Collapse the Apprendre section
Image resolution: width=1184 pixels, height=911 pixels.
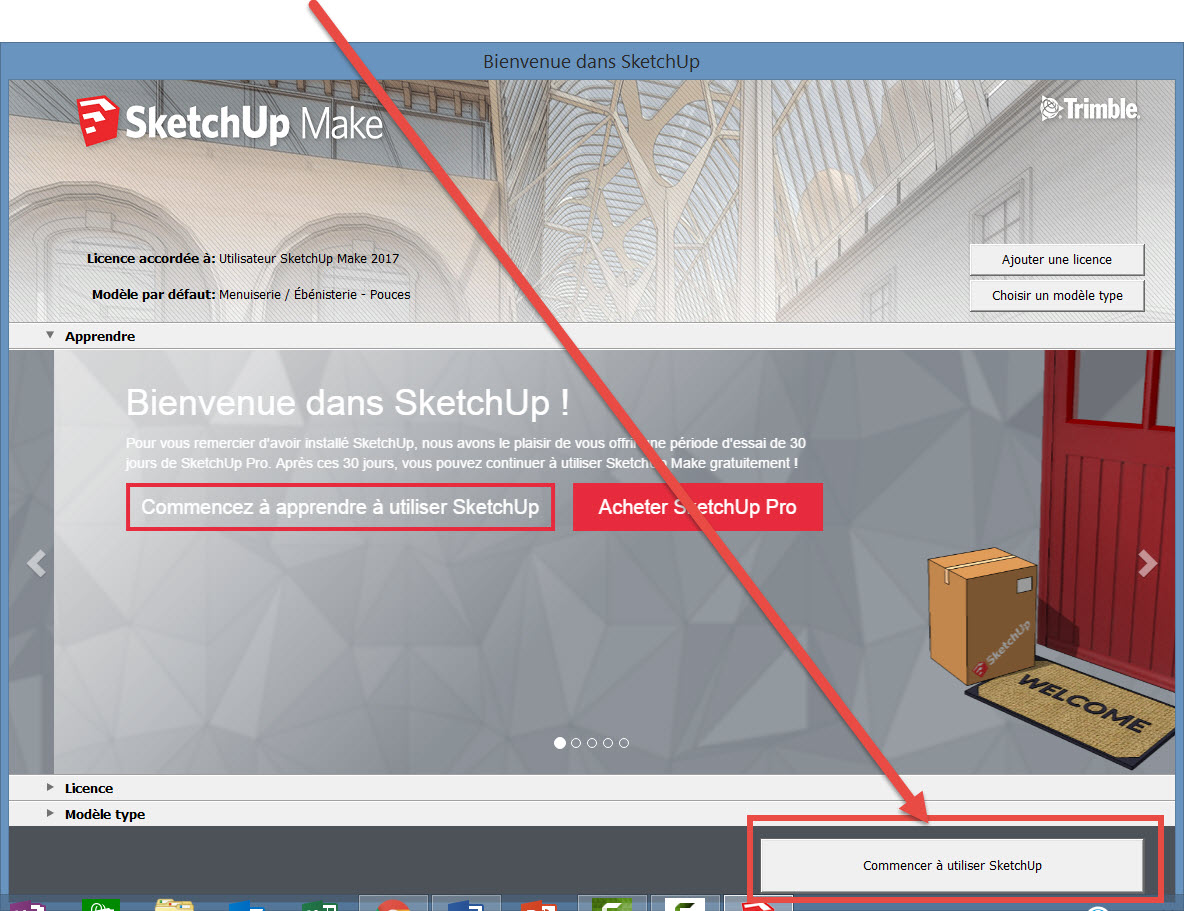point(50,336)
